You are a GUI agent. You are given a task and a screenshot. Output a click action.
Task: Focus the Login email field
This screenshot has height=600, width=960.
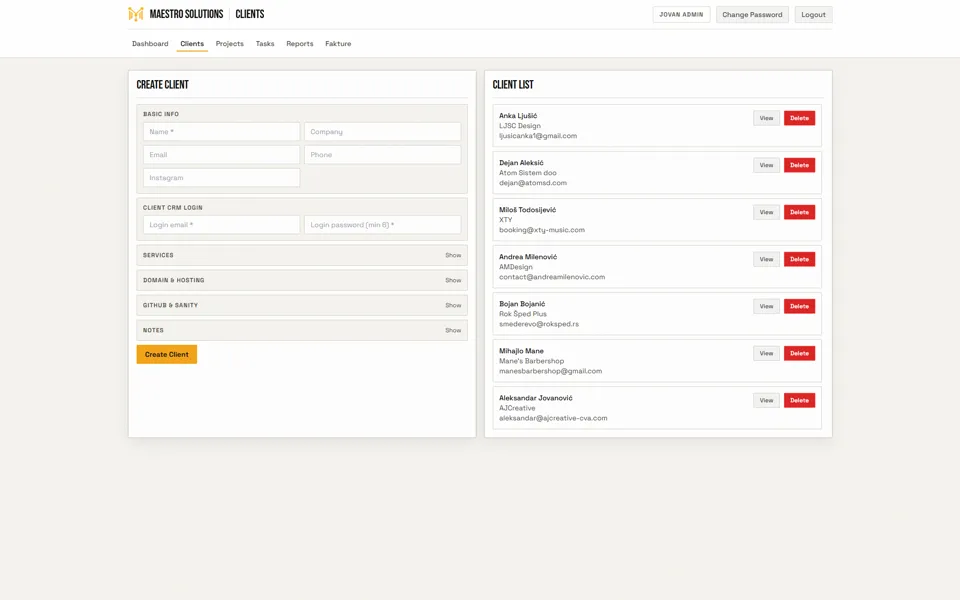coord(222,225)
